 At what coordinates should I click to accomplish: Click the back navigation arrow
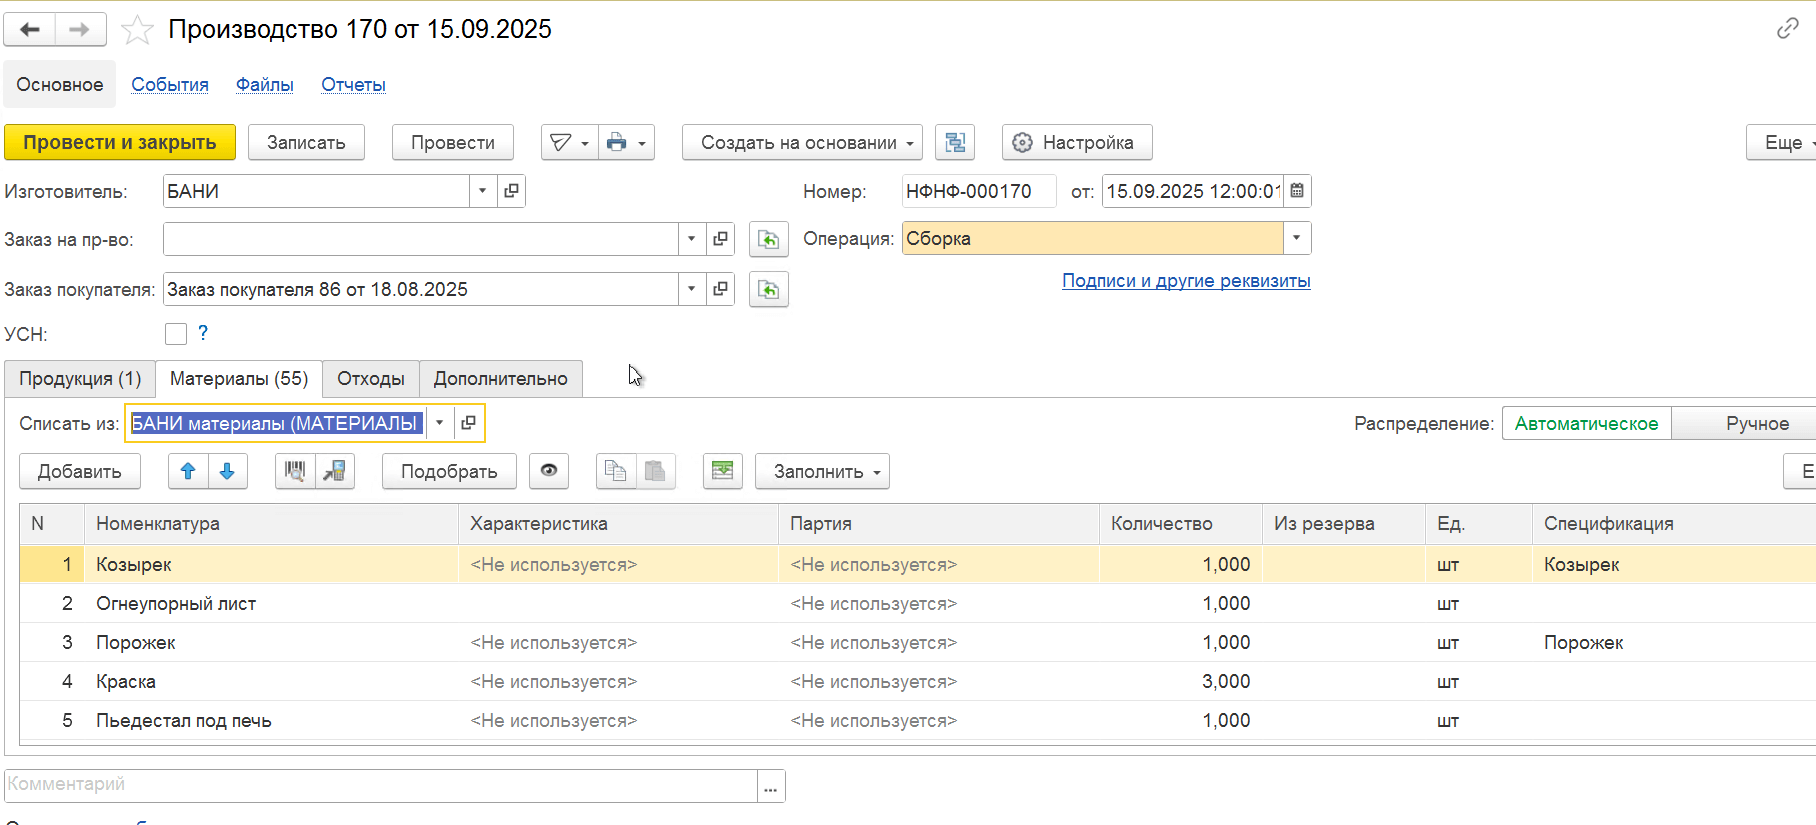click(x=30, y=30)
